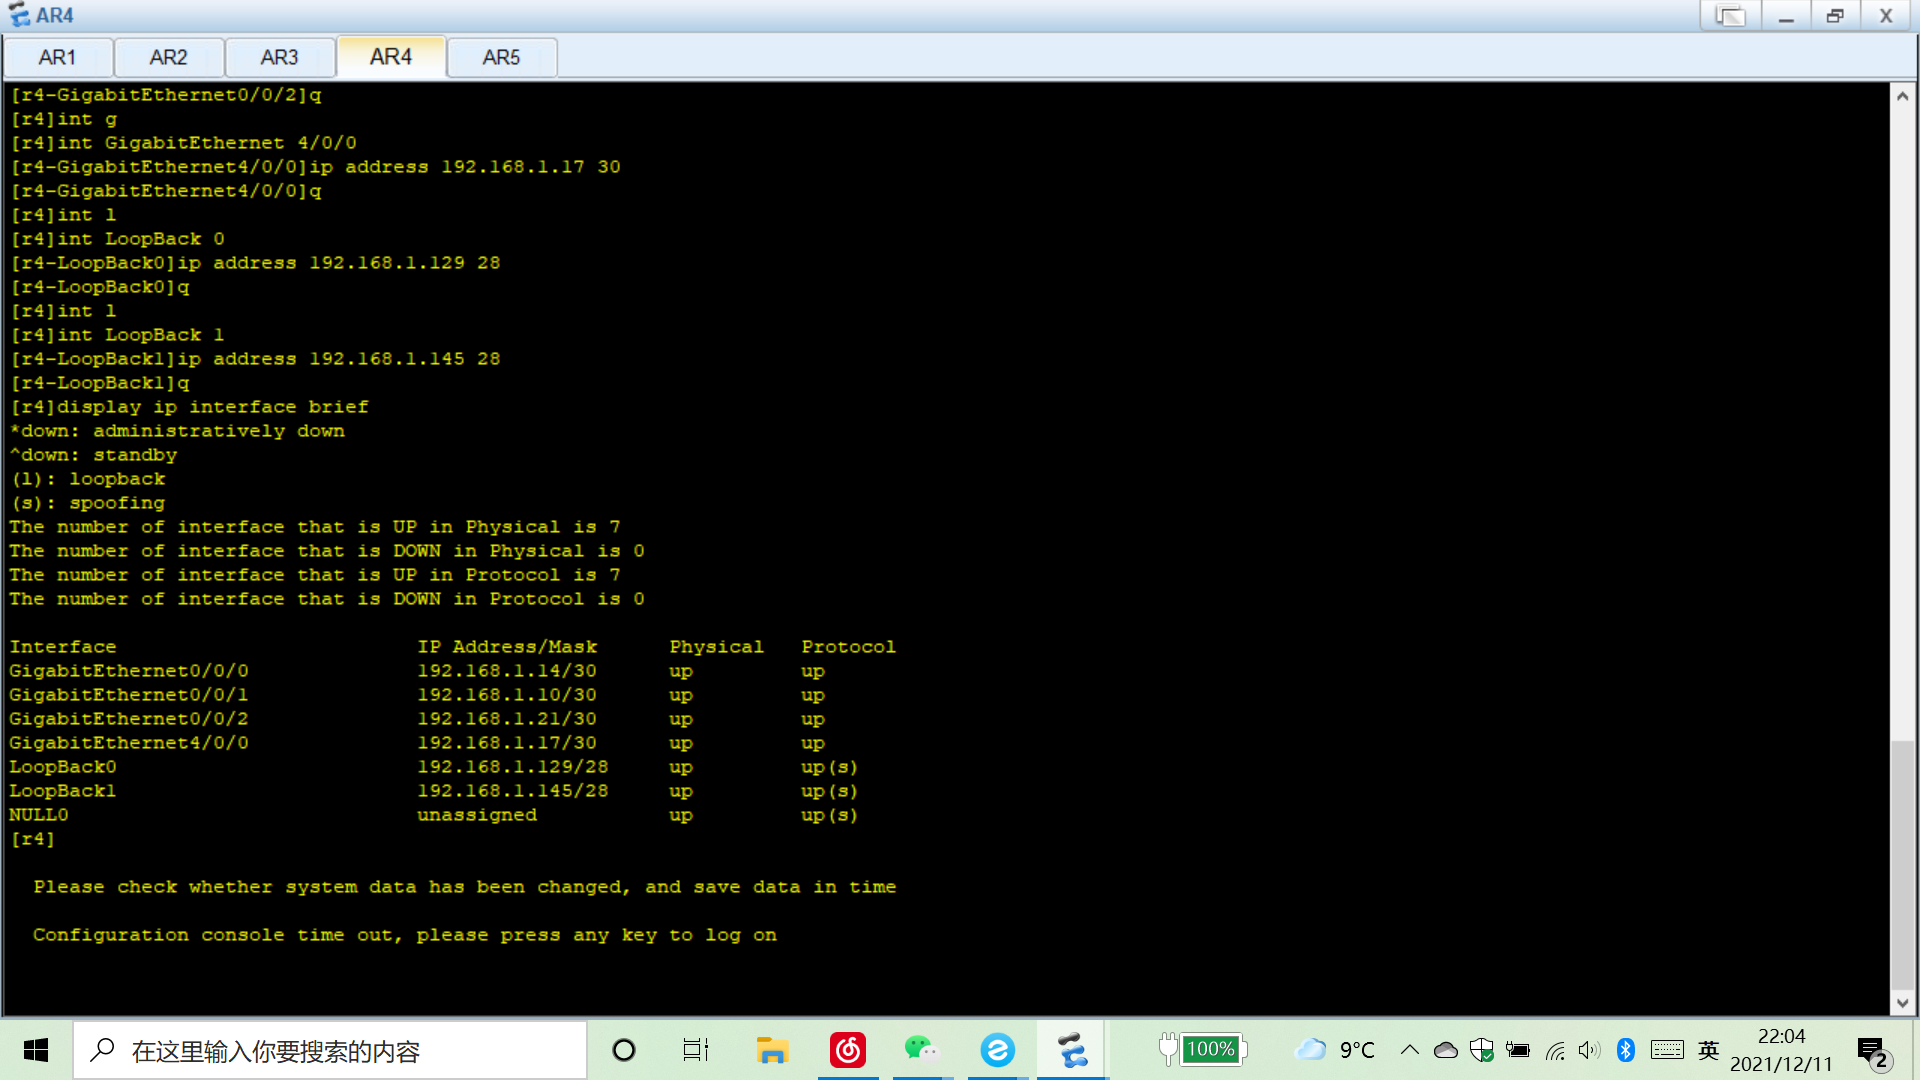Select the AR5 tab
The width and height of the screenshot is (1920, 1080).
[501, 57]
